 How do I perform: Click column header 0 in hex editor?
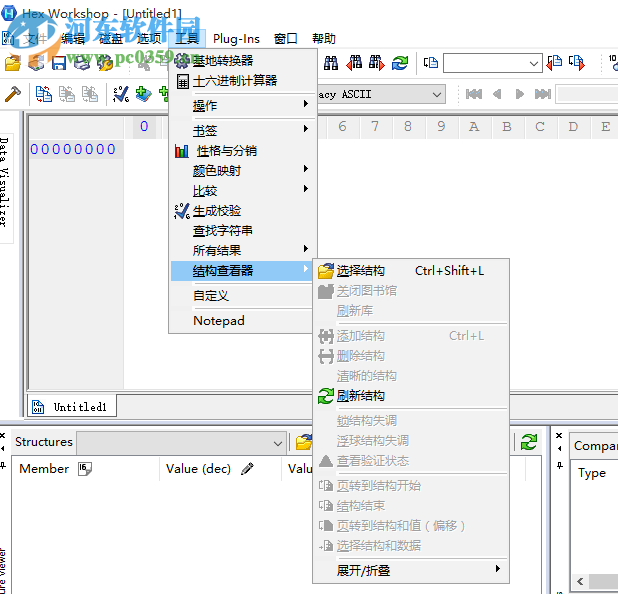click(x=144, y=126)
